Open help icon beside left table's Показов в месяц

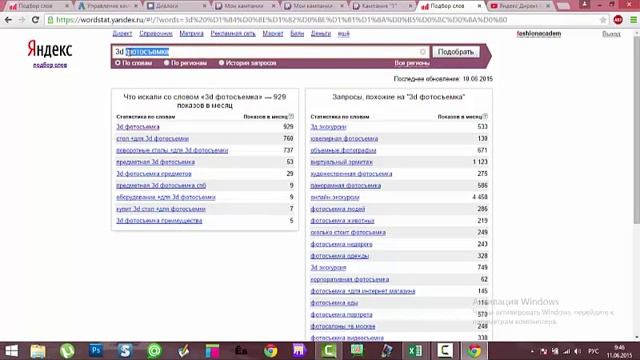click(x=291, y=116)
